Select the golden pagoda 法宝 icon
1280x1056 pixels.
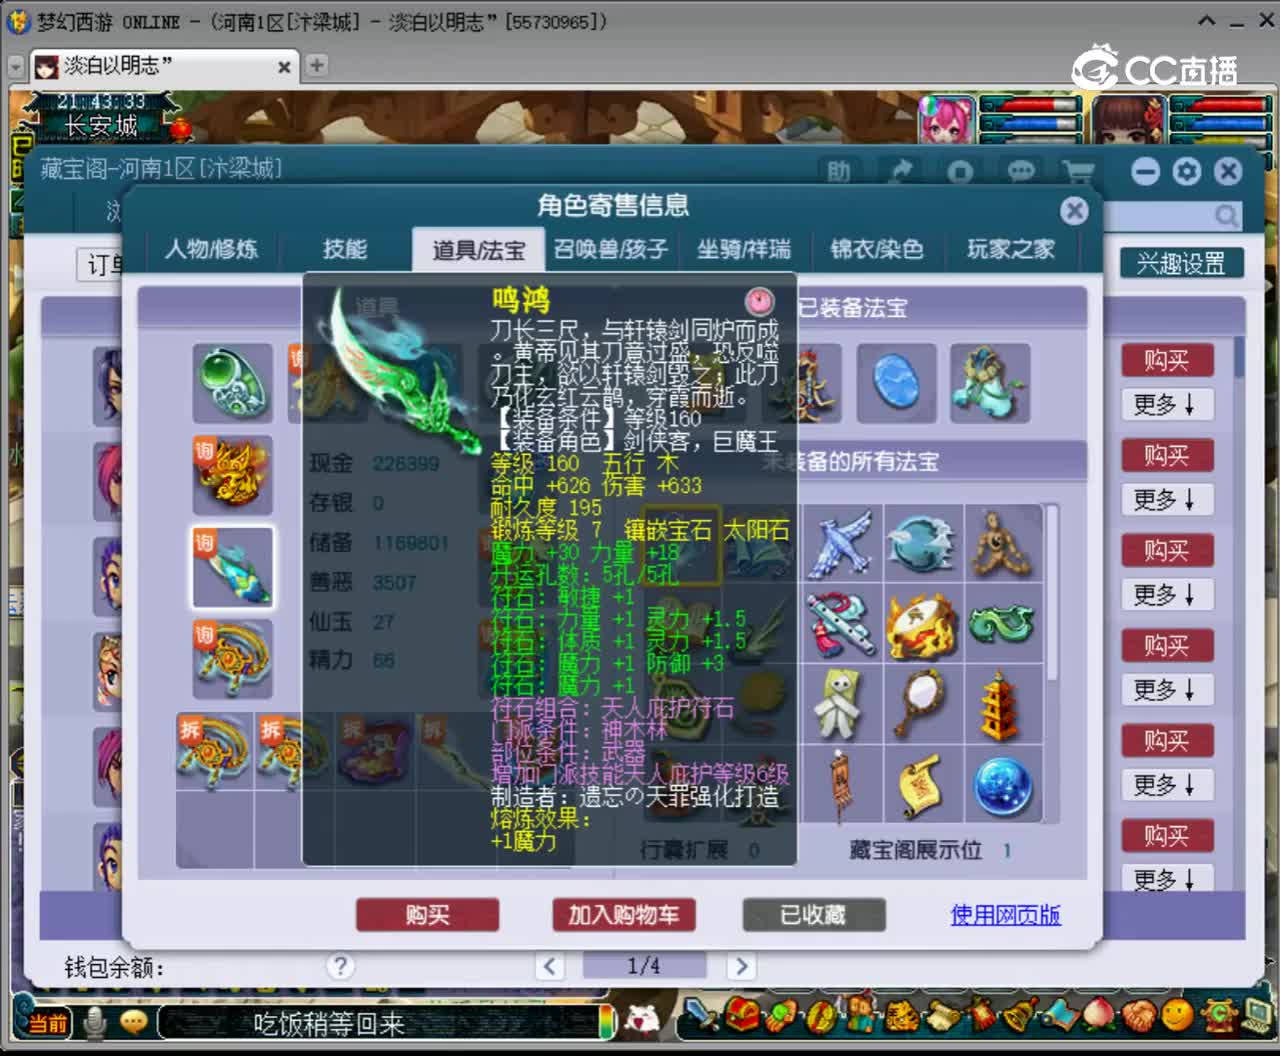coord(1003,704)
